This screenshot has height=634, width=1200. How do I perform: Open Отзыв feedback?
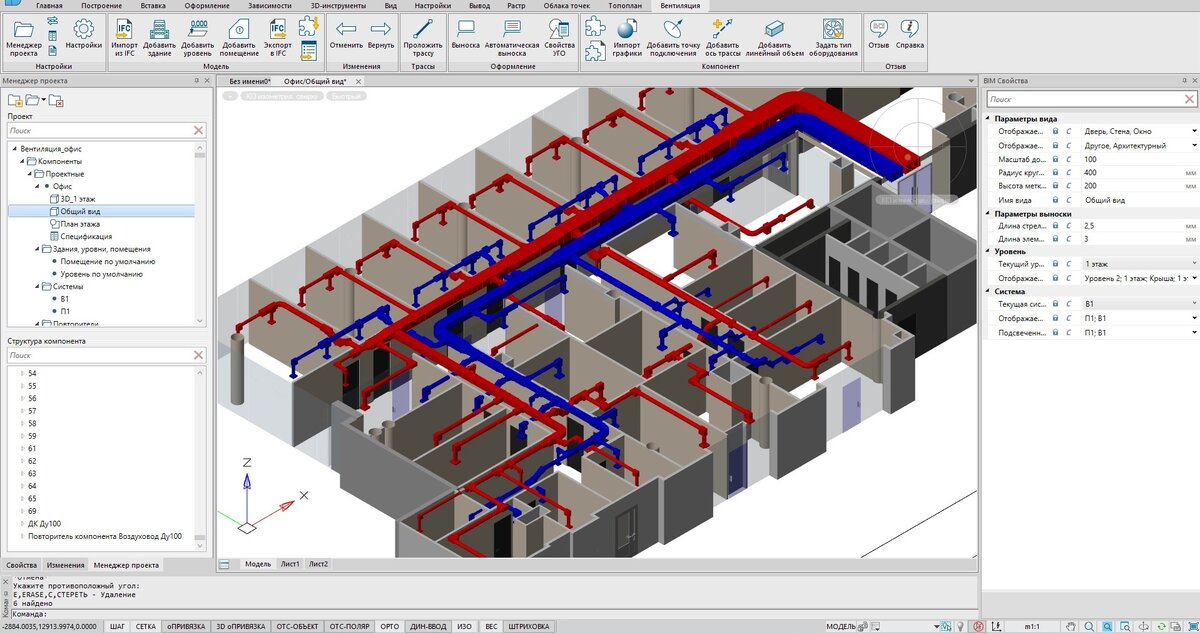click(x=879, y=34)
